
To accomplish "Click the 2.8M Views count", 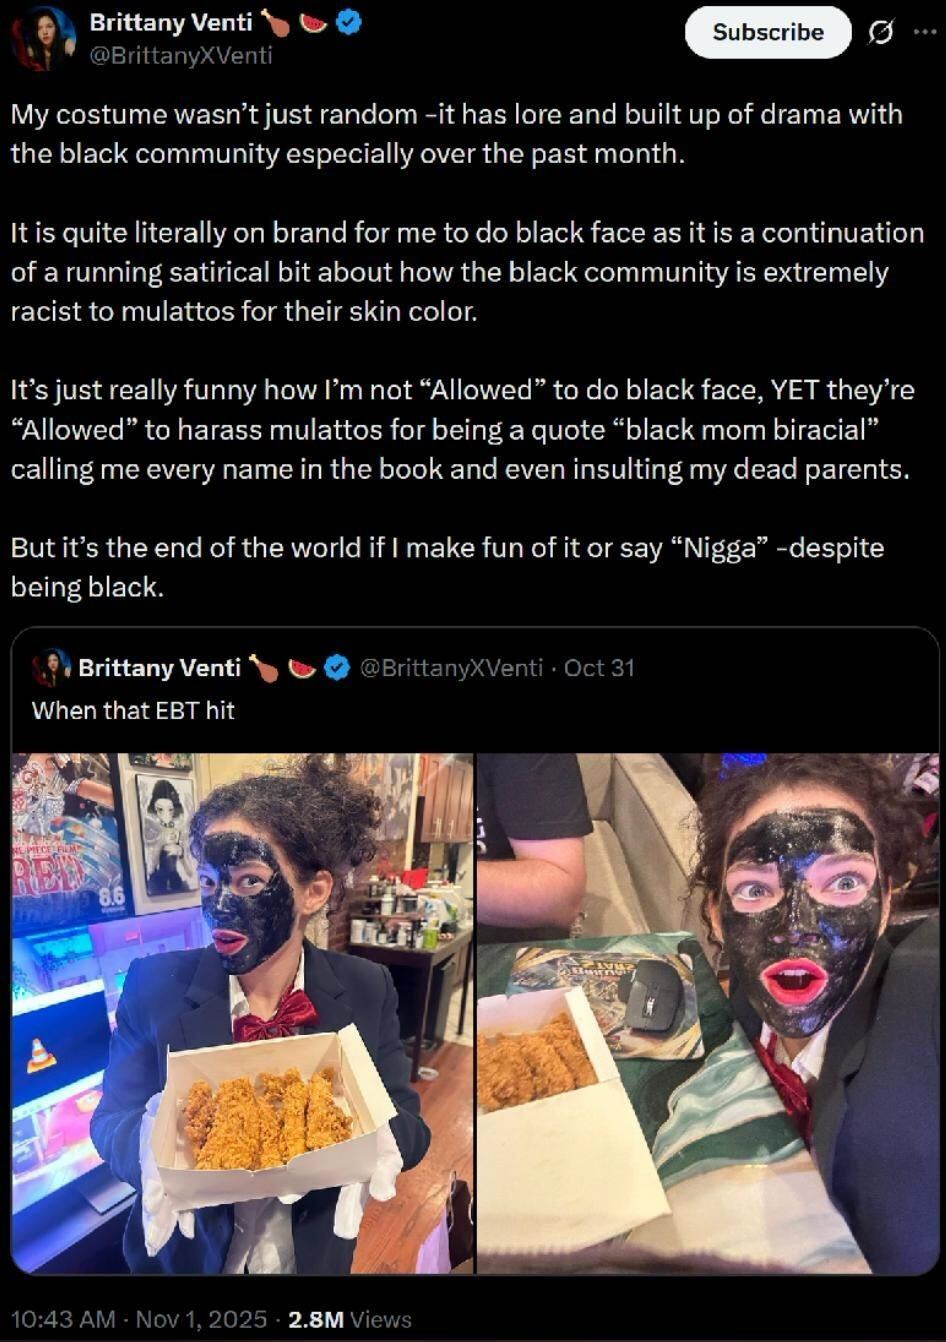I will [349, 1318].
